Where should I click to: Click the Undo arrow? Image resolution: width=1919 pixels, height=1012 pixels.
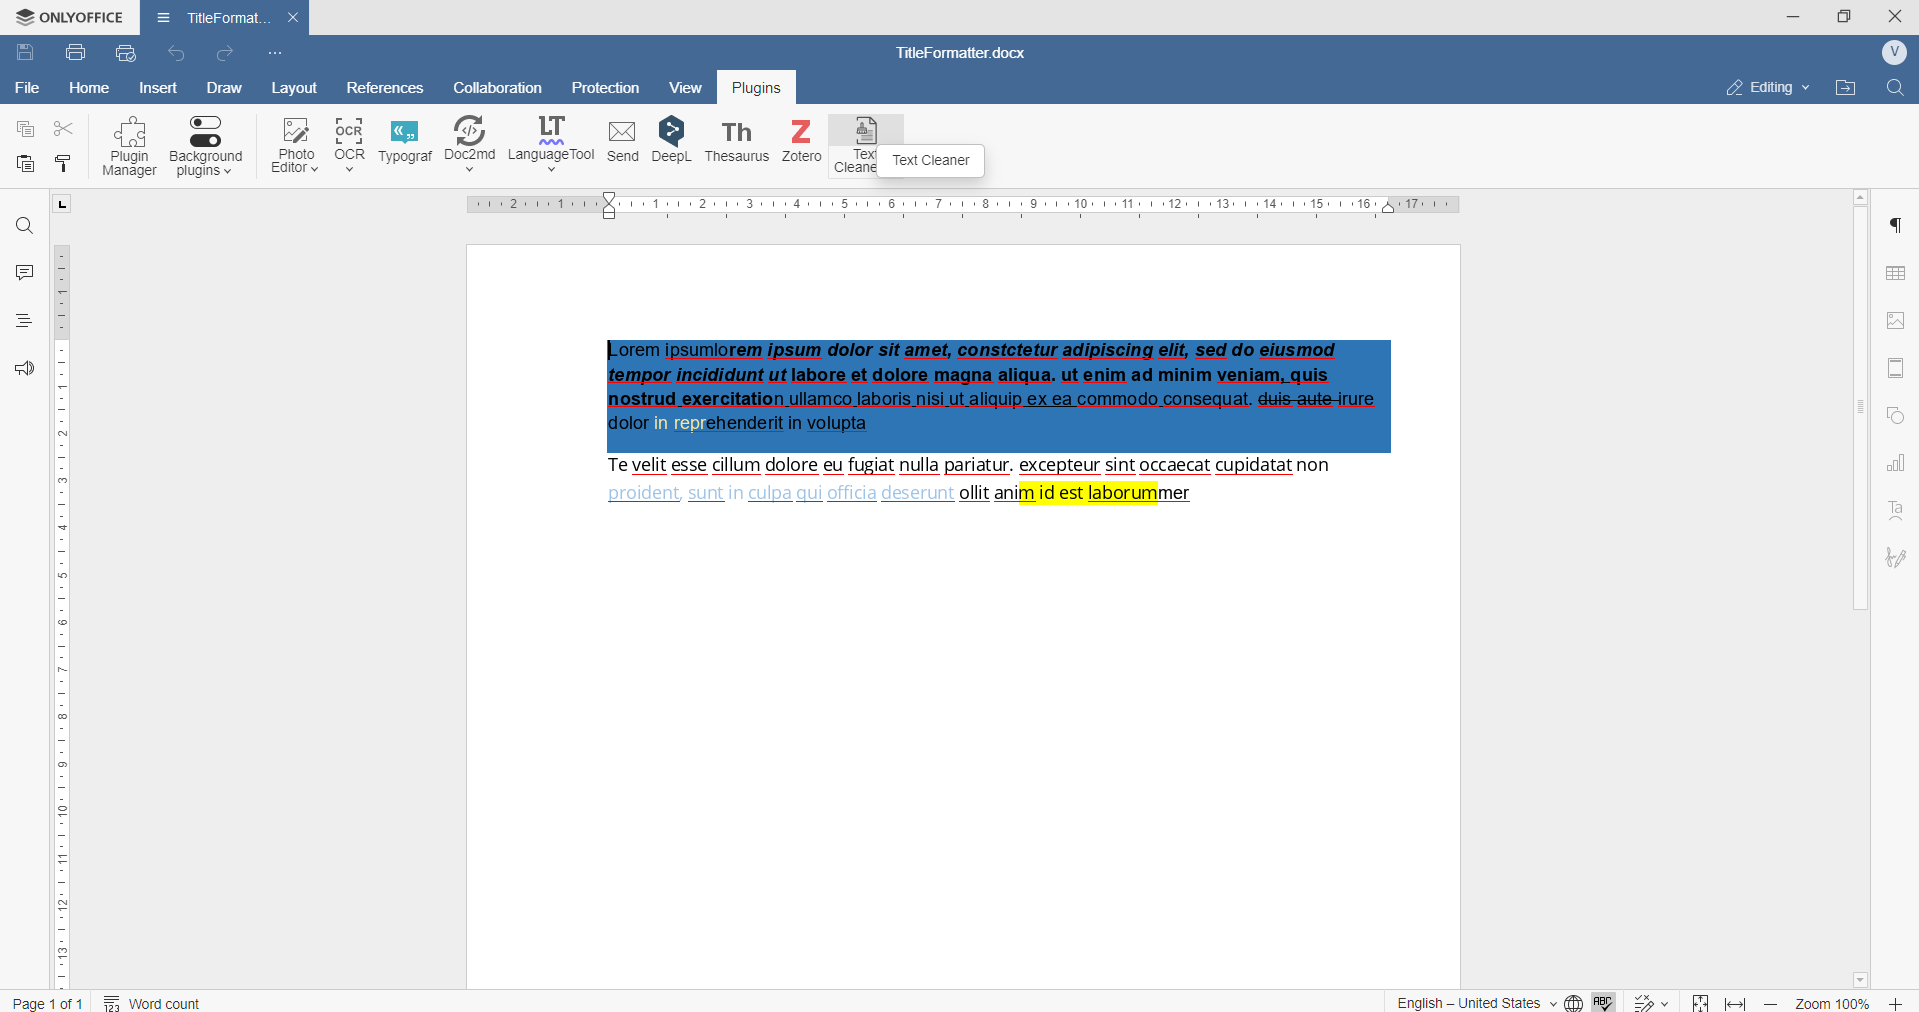[176, 53]
